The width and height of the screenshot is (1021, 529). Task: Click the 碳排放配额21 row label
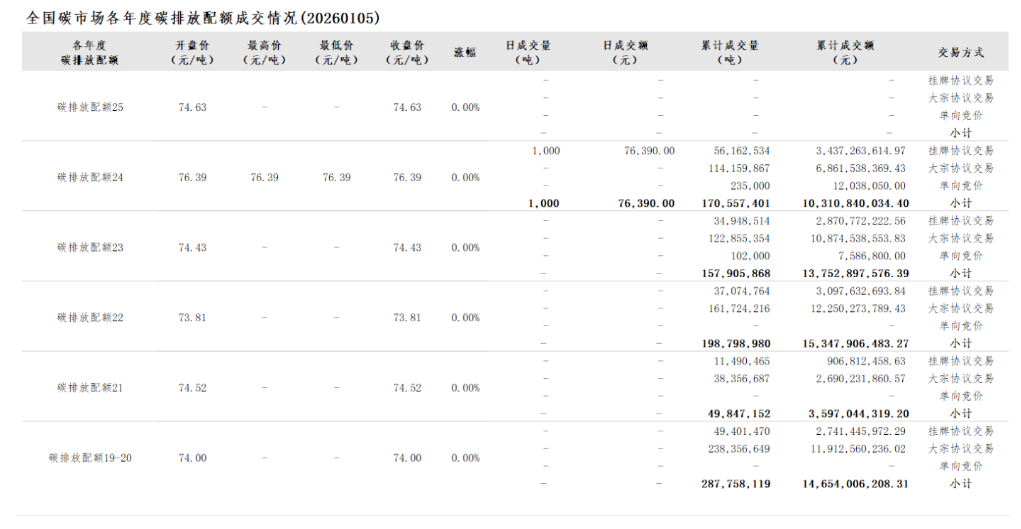coord(90,387)
